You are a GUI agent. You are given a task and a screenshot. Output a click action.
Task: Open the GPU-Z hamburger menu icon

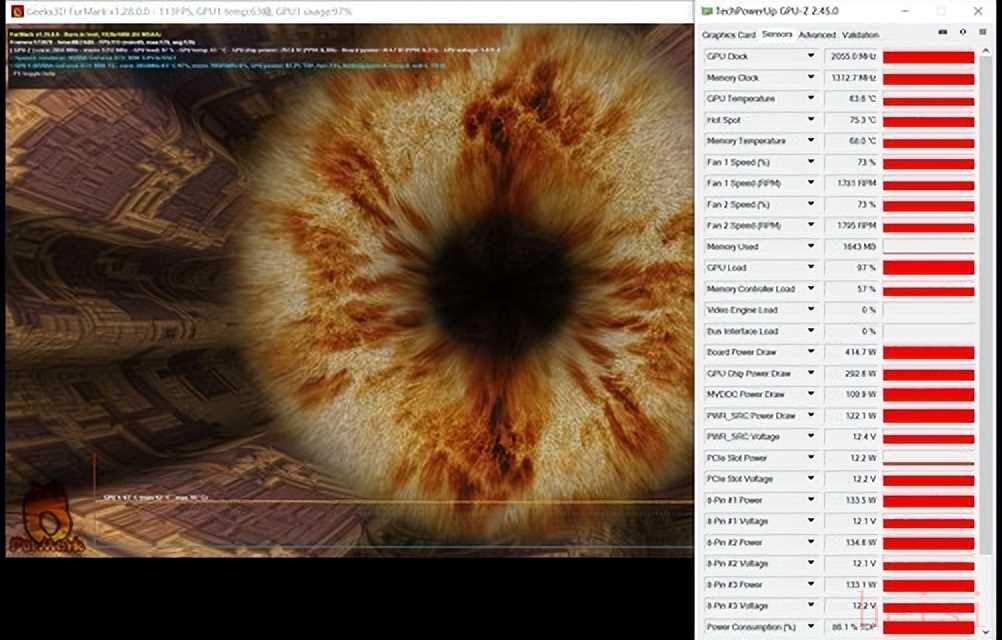click(x=981, y=34)
